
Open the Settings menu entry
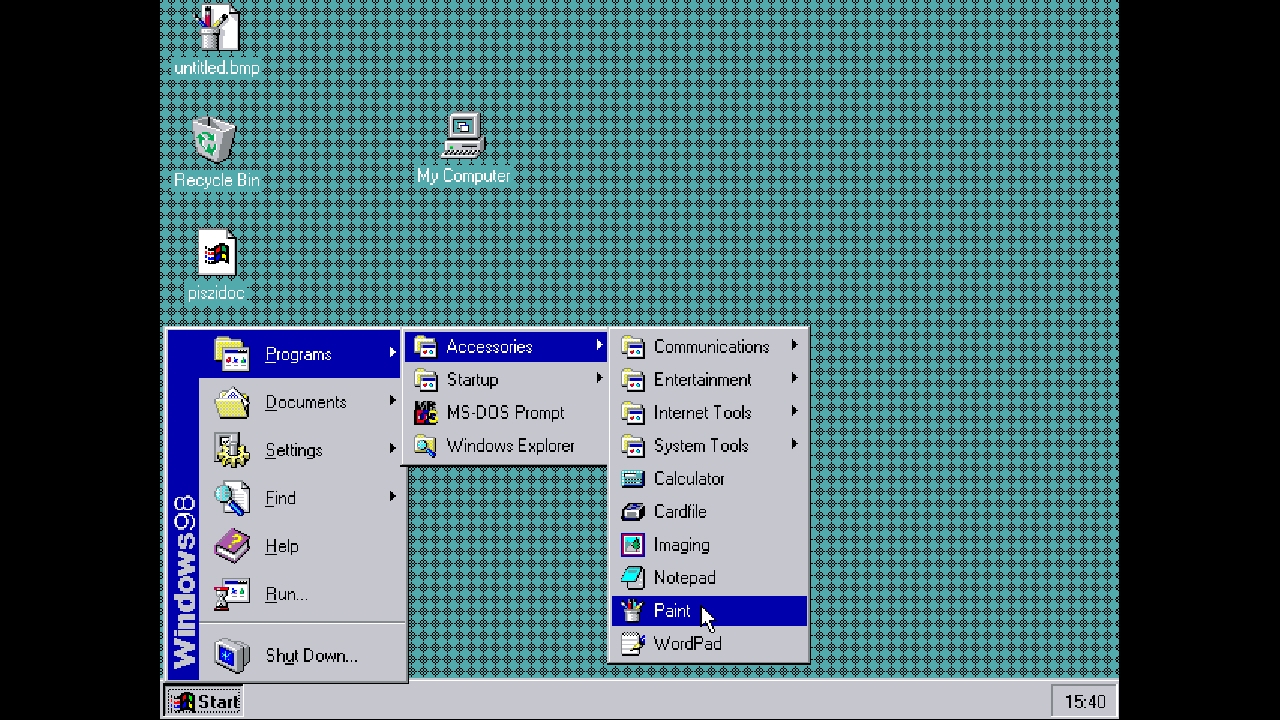tap(293, 450)
